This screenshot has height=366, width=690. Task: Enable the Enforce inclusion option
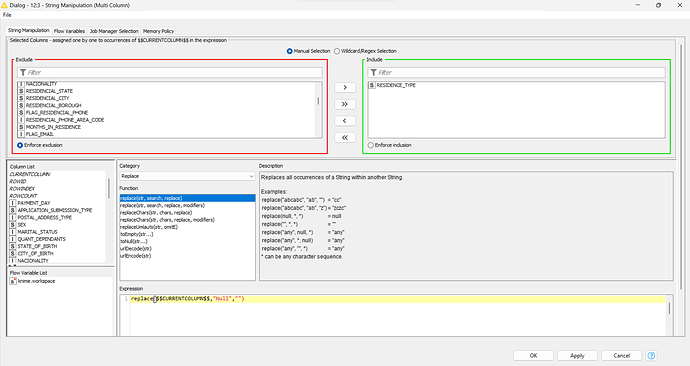371,145
